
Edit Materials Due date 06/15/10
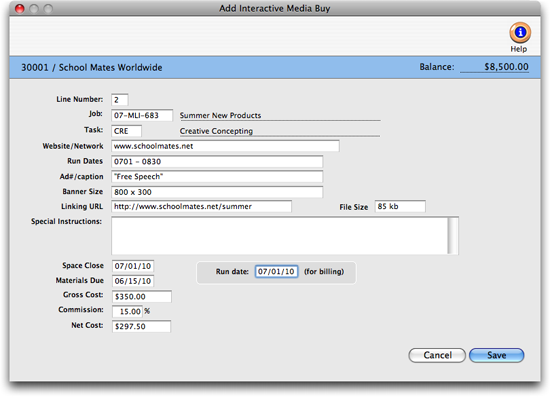coord(133,281)
